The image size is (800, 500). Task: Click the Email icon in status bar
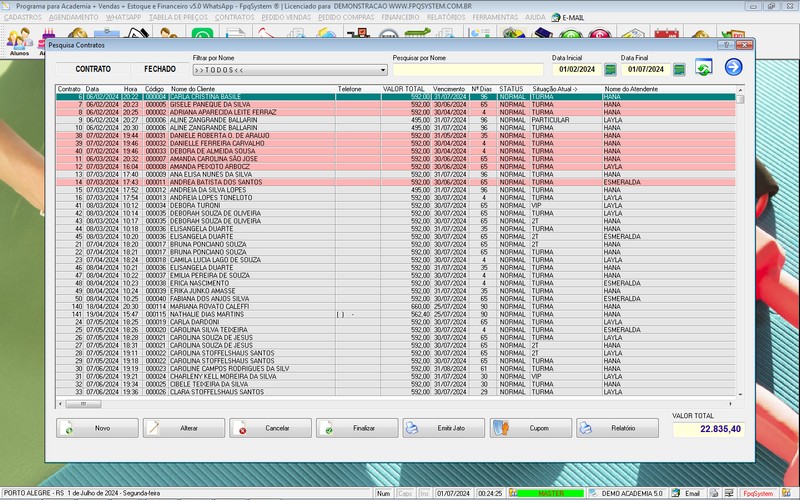click(676, 493)
